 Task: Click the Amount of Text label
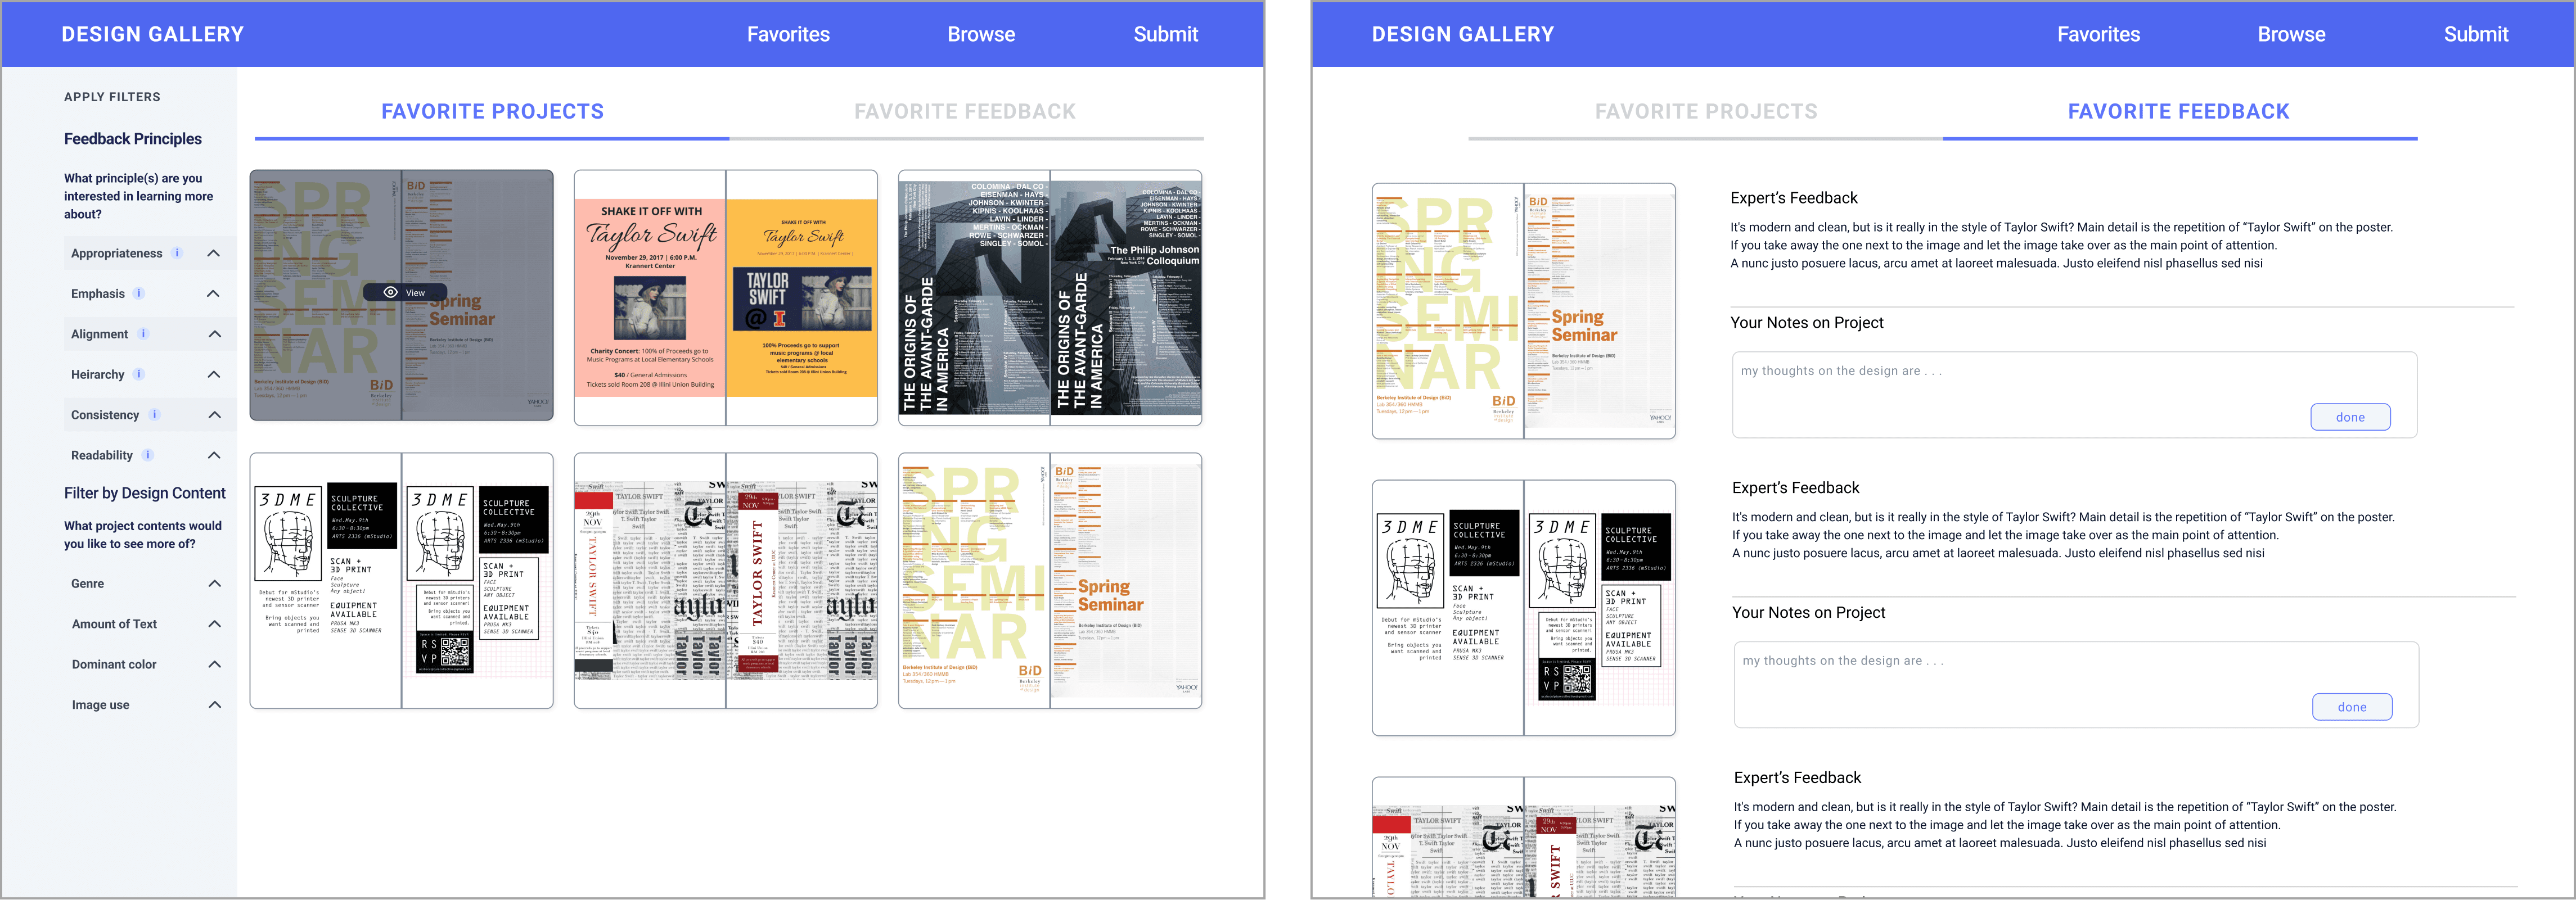coord(114,624)
